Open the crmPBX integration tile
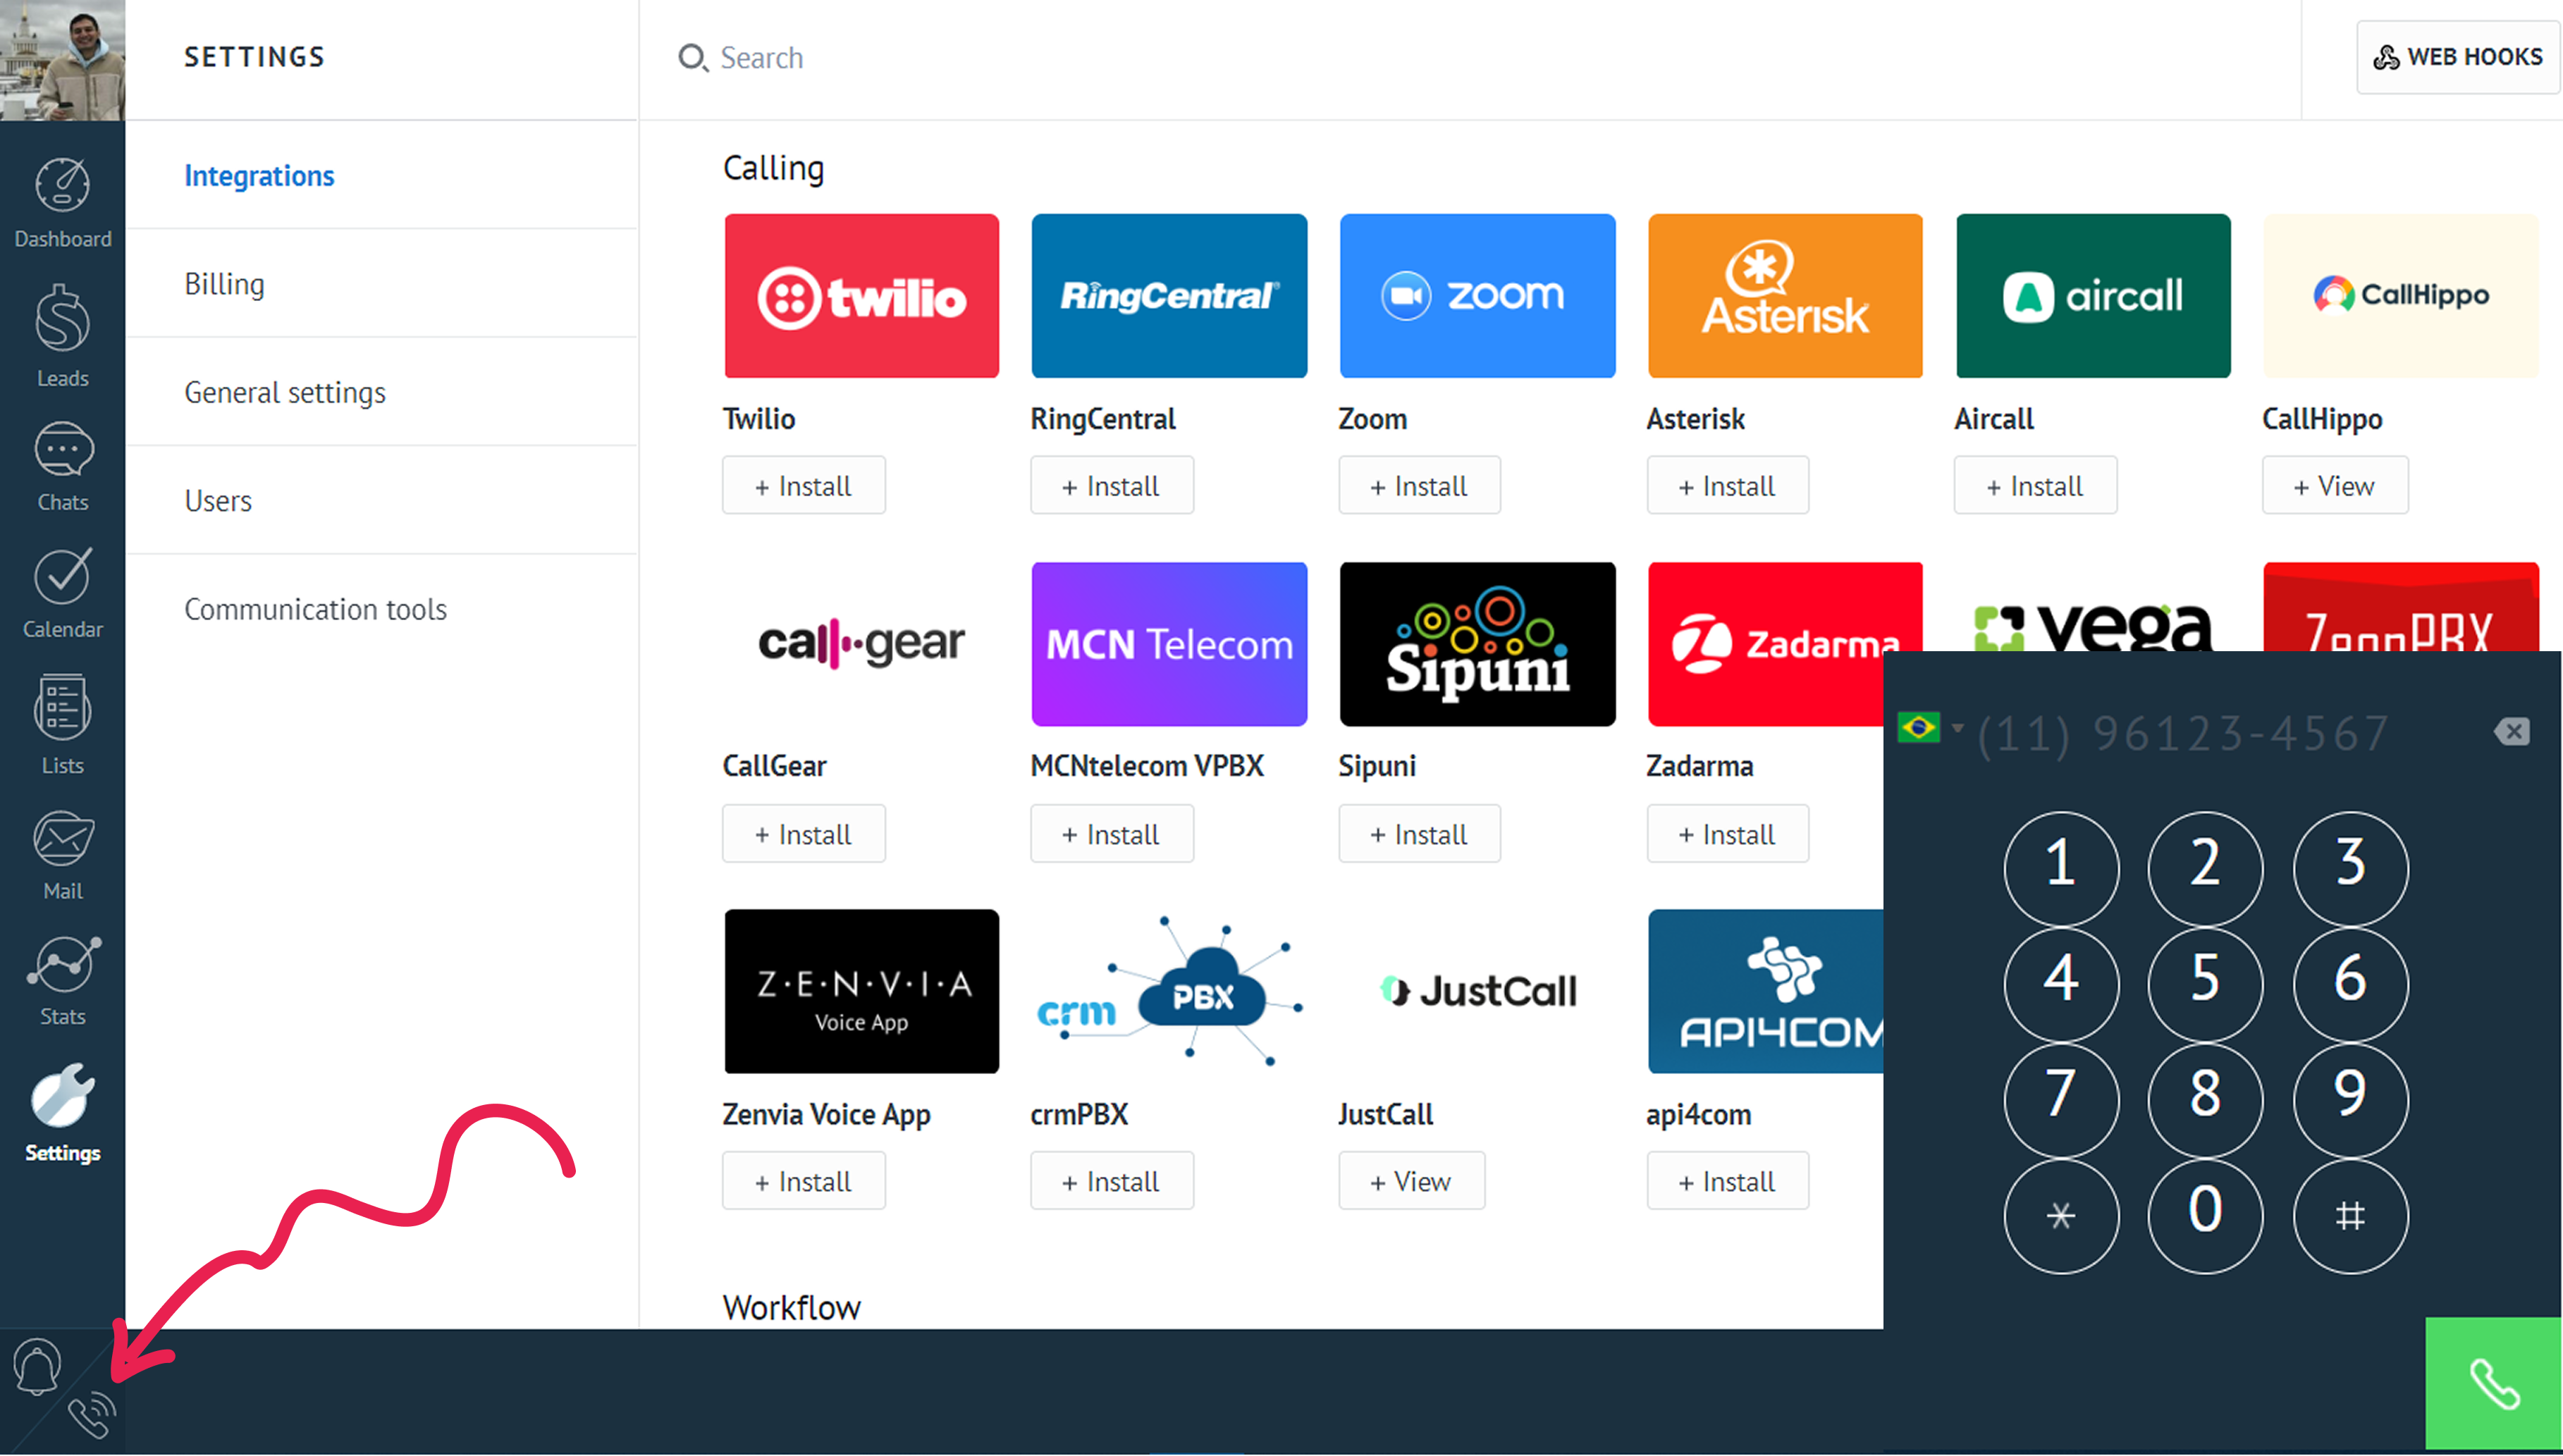This screenshot has width=2563, height=1456. (1169, 991)
